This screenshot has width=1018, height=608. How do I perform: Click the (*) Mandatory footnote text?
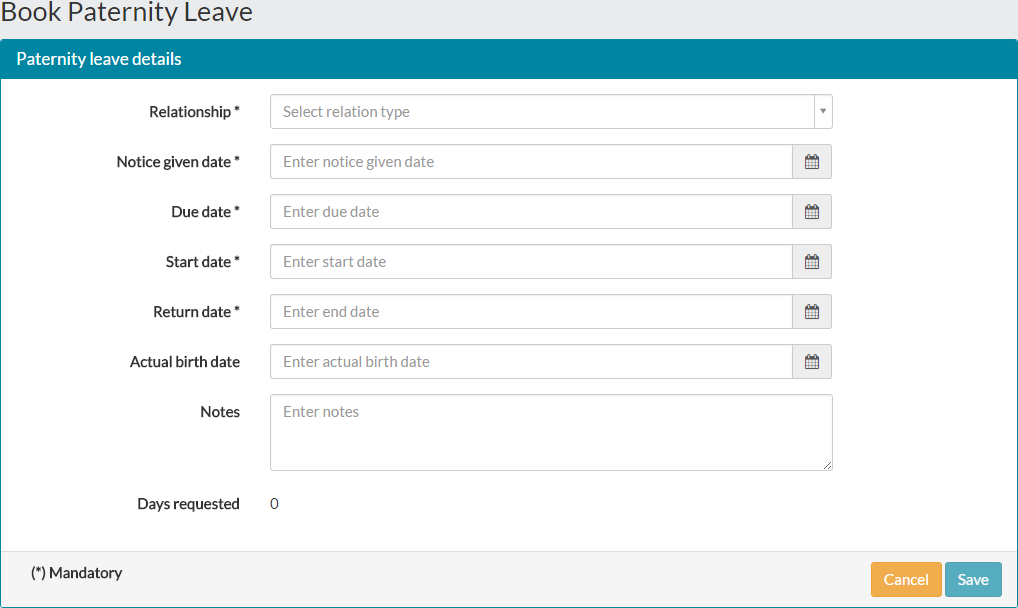coord(77,573)
